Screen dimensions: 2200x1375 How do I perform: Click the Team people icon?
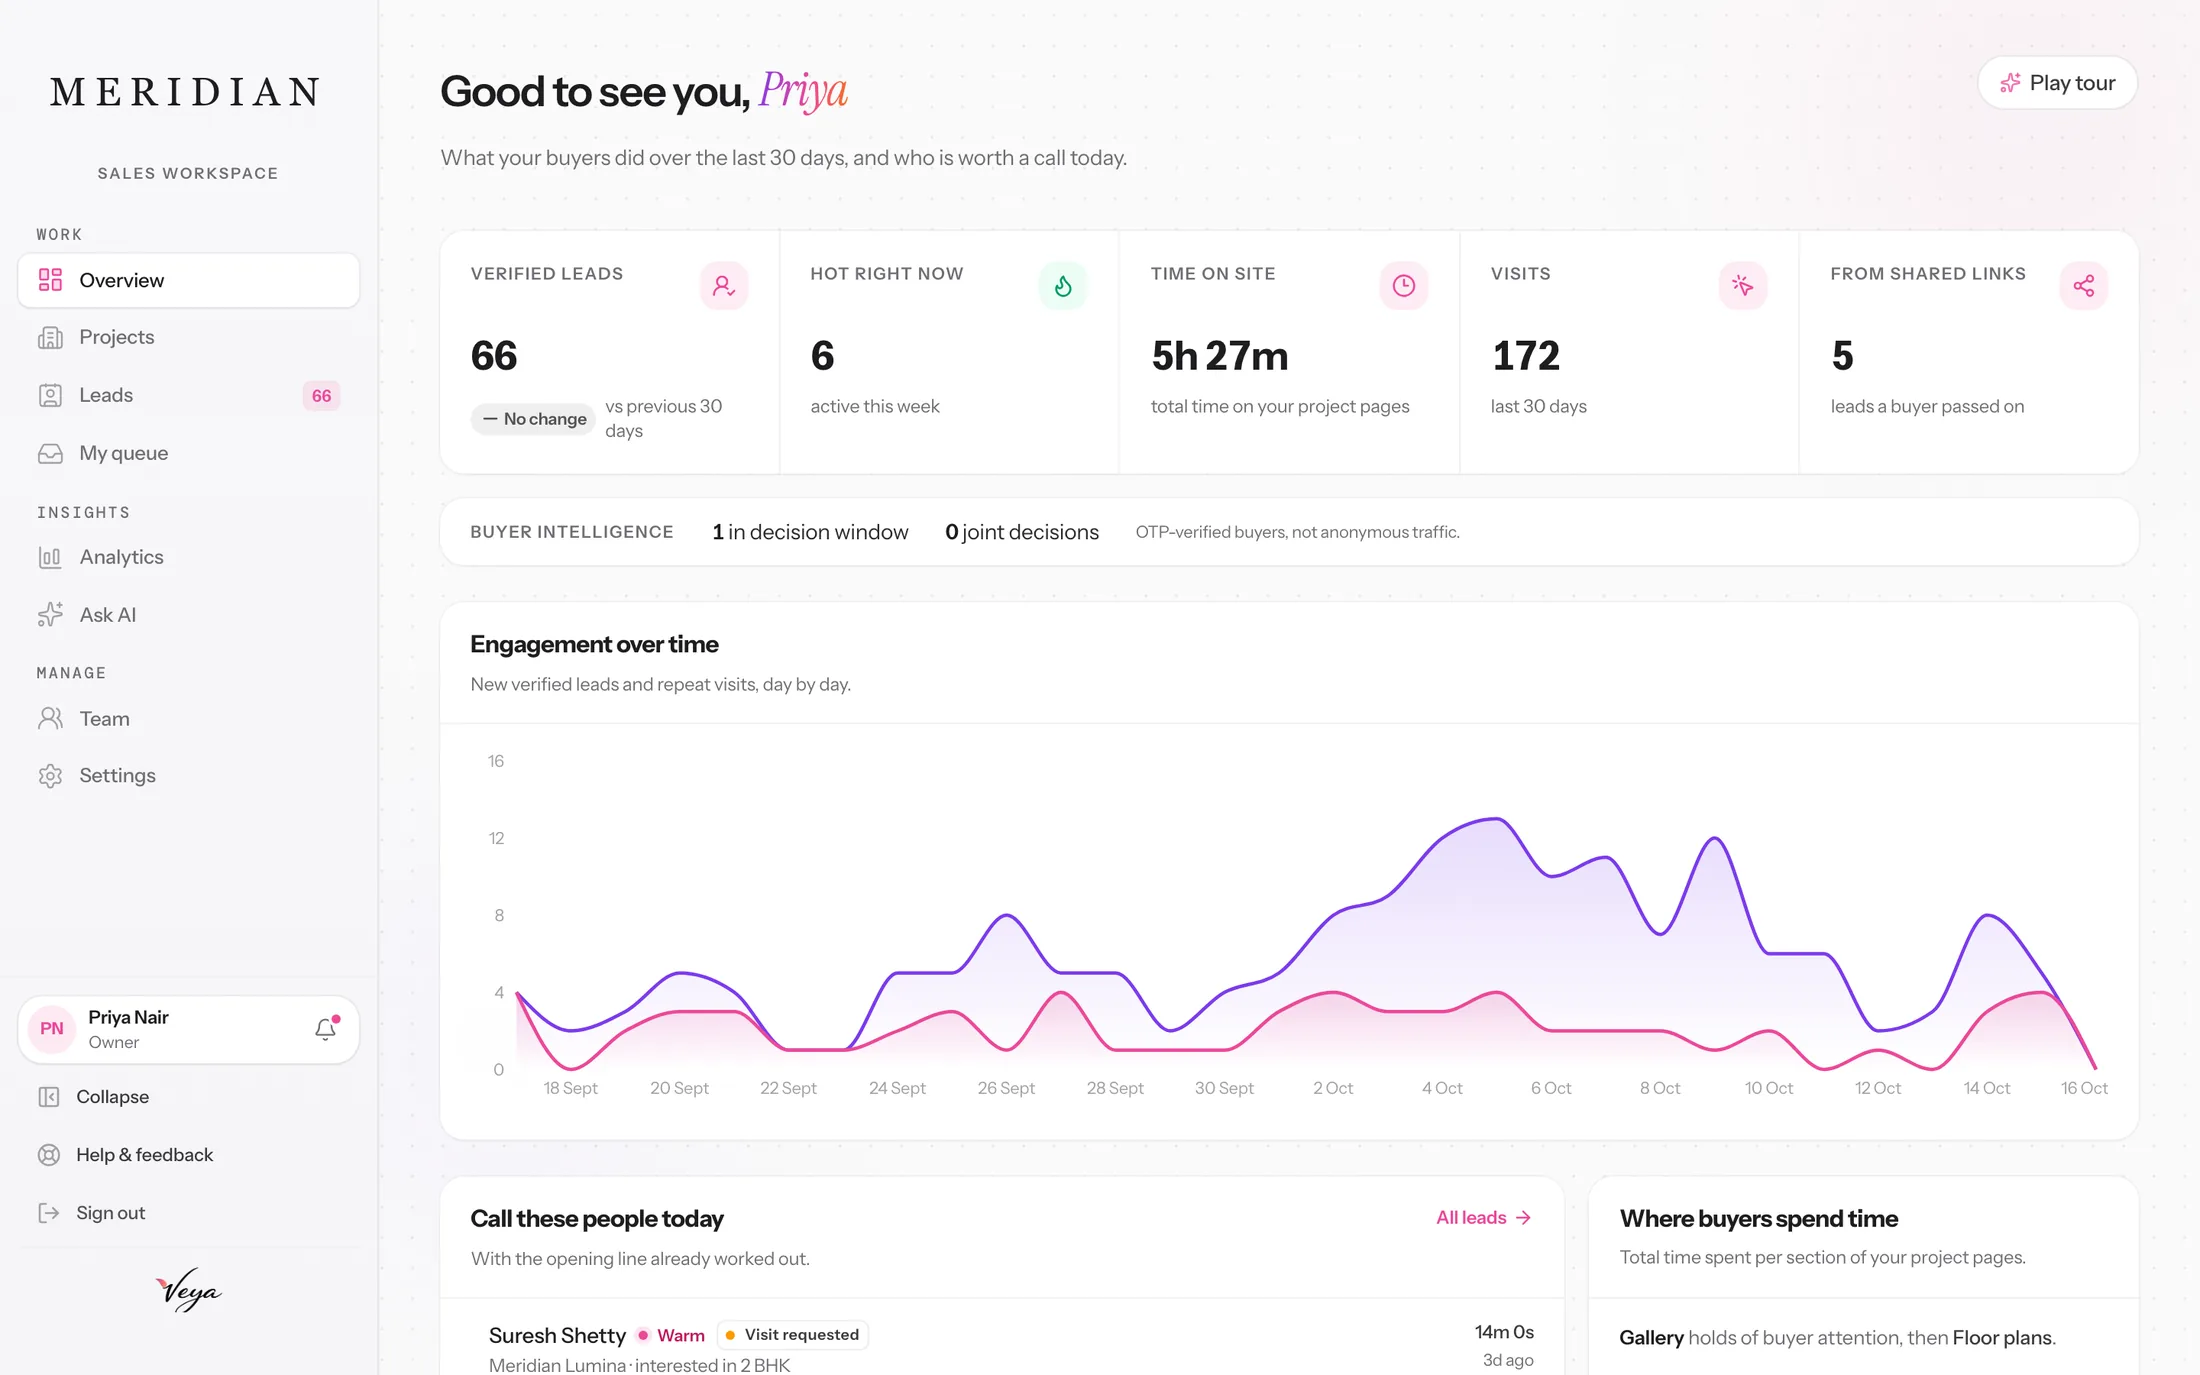[x=50, y=719]
